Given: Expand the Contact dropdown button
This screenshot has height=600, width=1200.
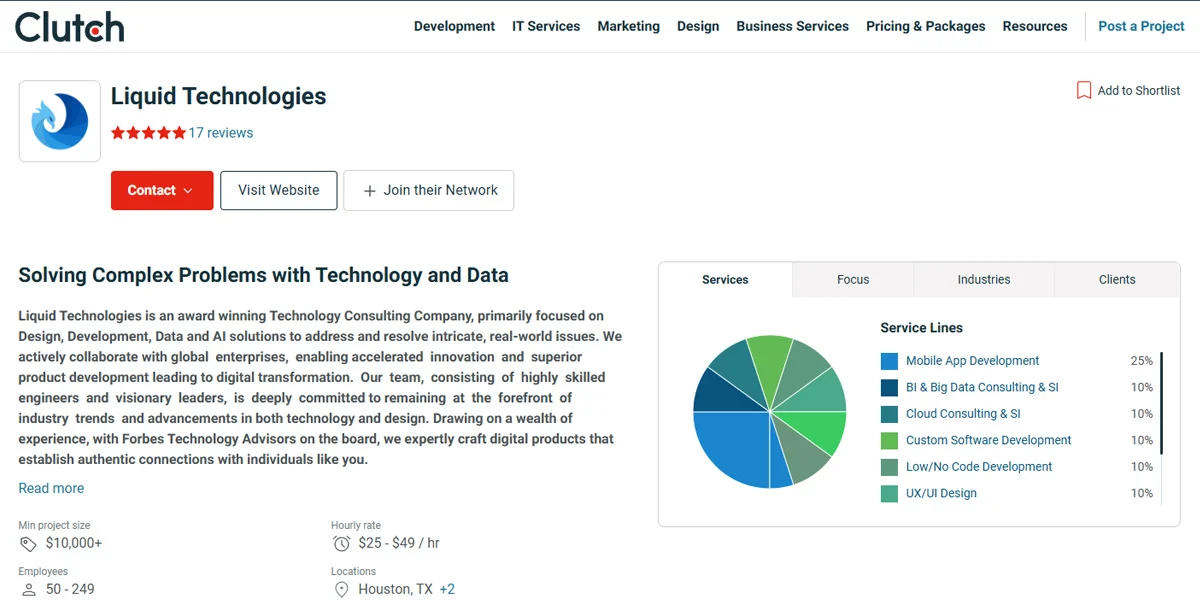Looking at the screenshot, I should [162, 190].
